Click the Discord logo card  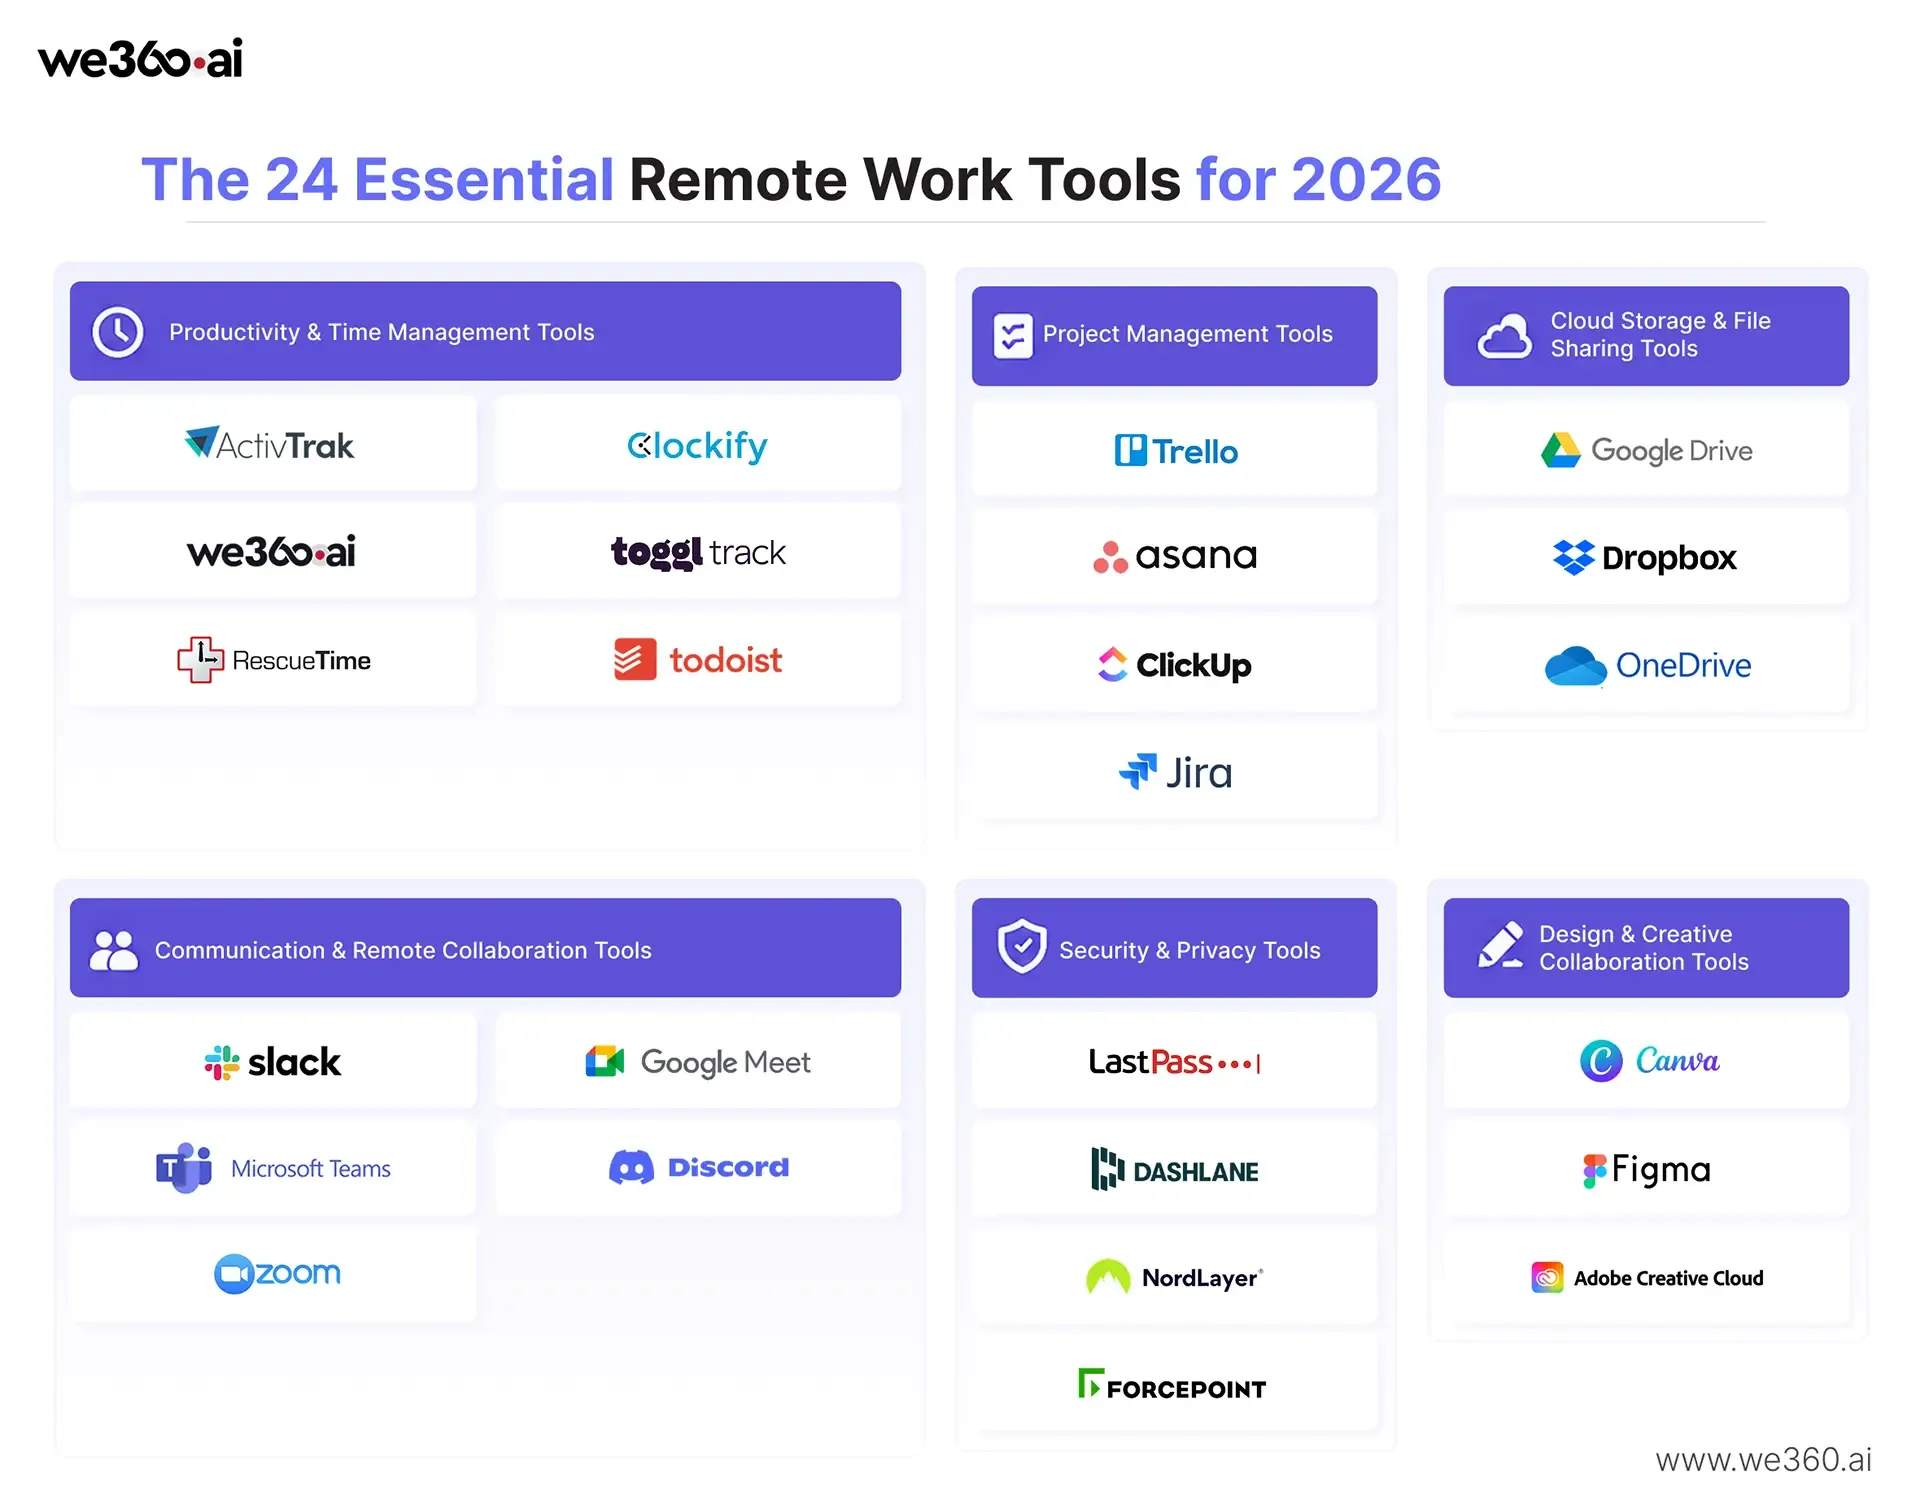tap(698, 1168)
